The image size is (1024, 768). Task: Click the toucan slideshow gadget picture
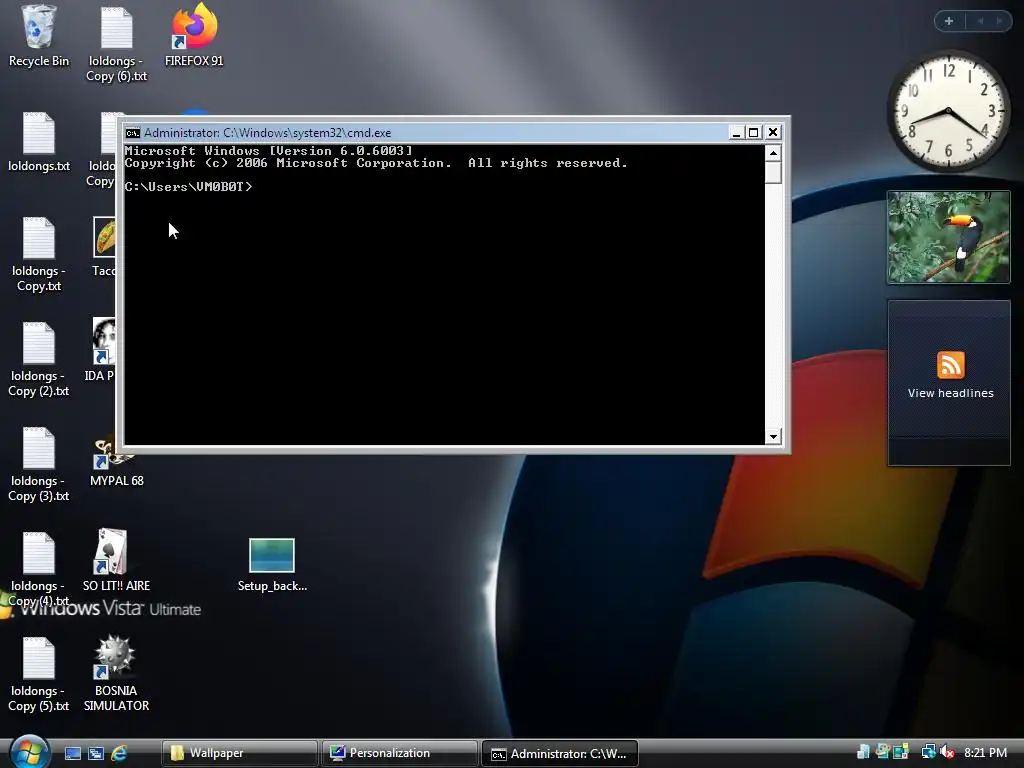tap(948, 237)
